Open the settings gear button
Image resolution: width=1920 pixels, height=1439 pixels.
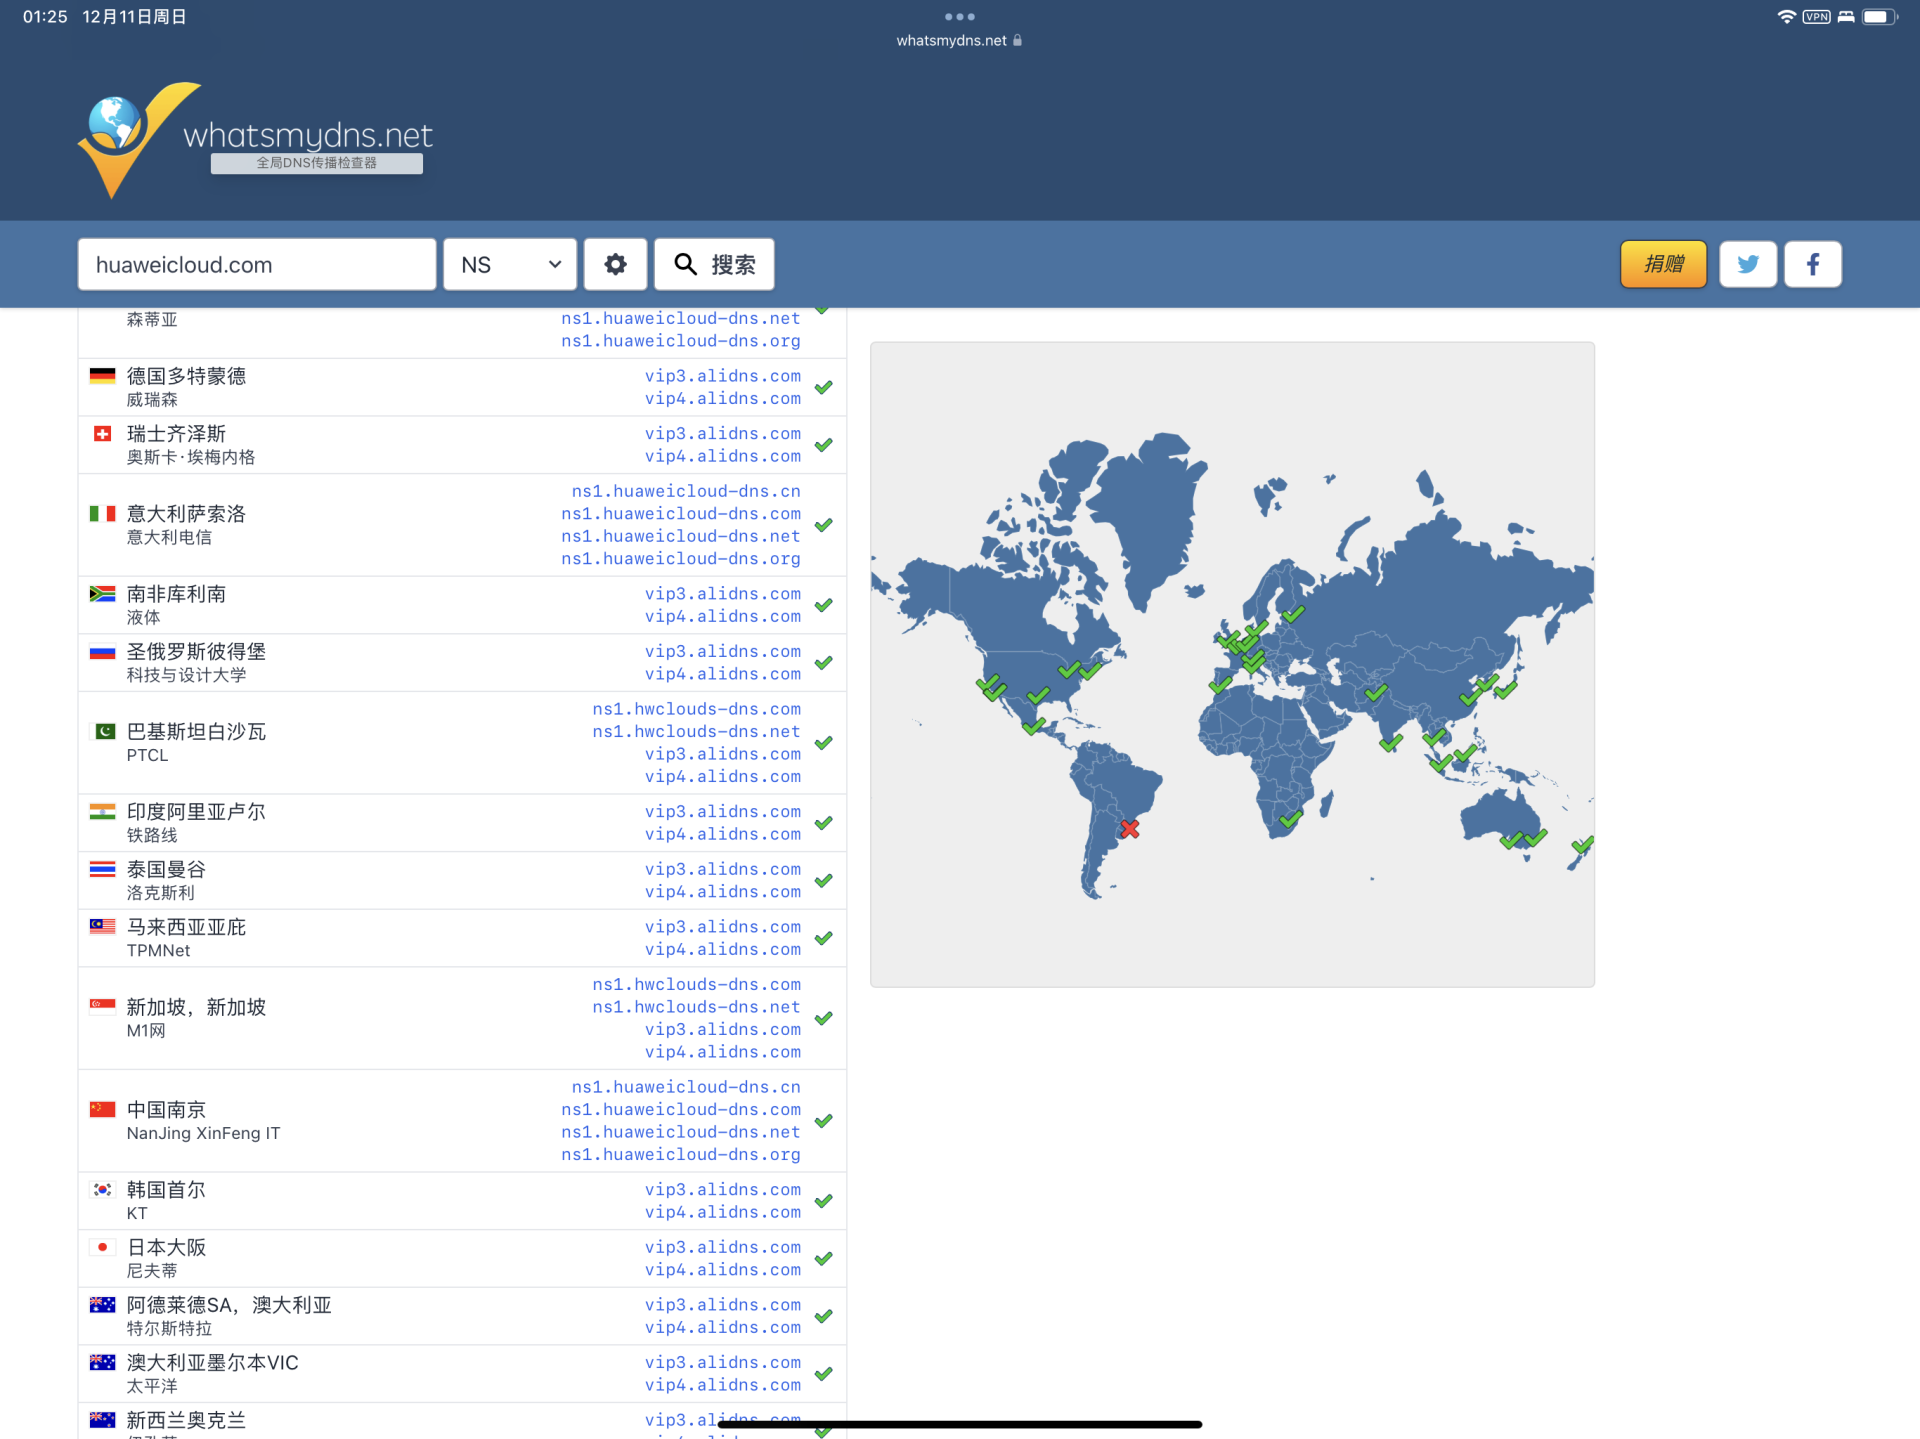[x=616, y=264]
